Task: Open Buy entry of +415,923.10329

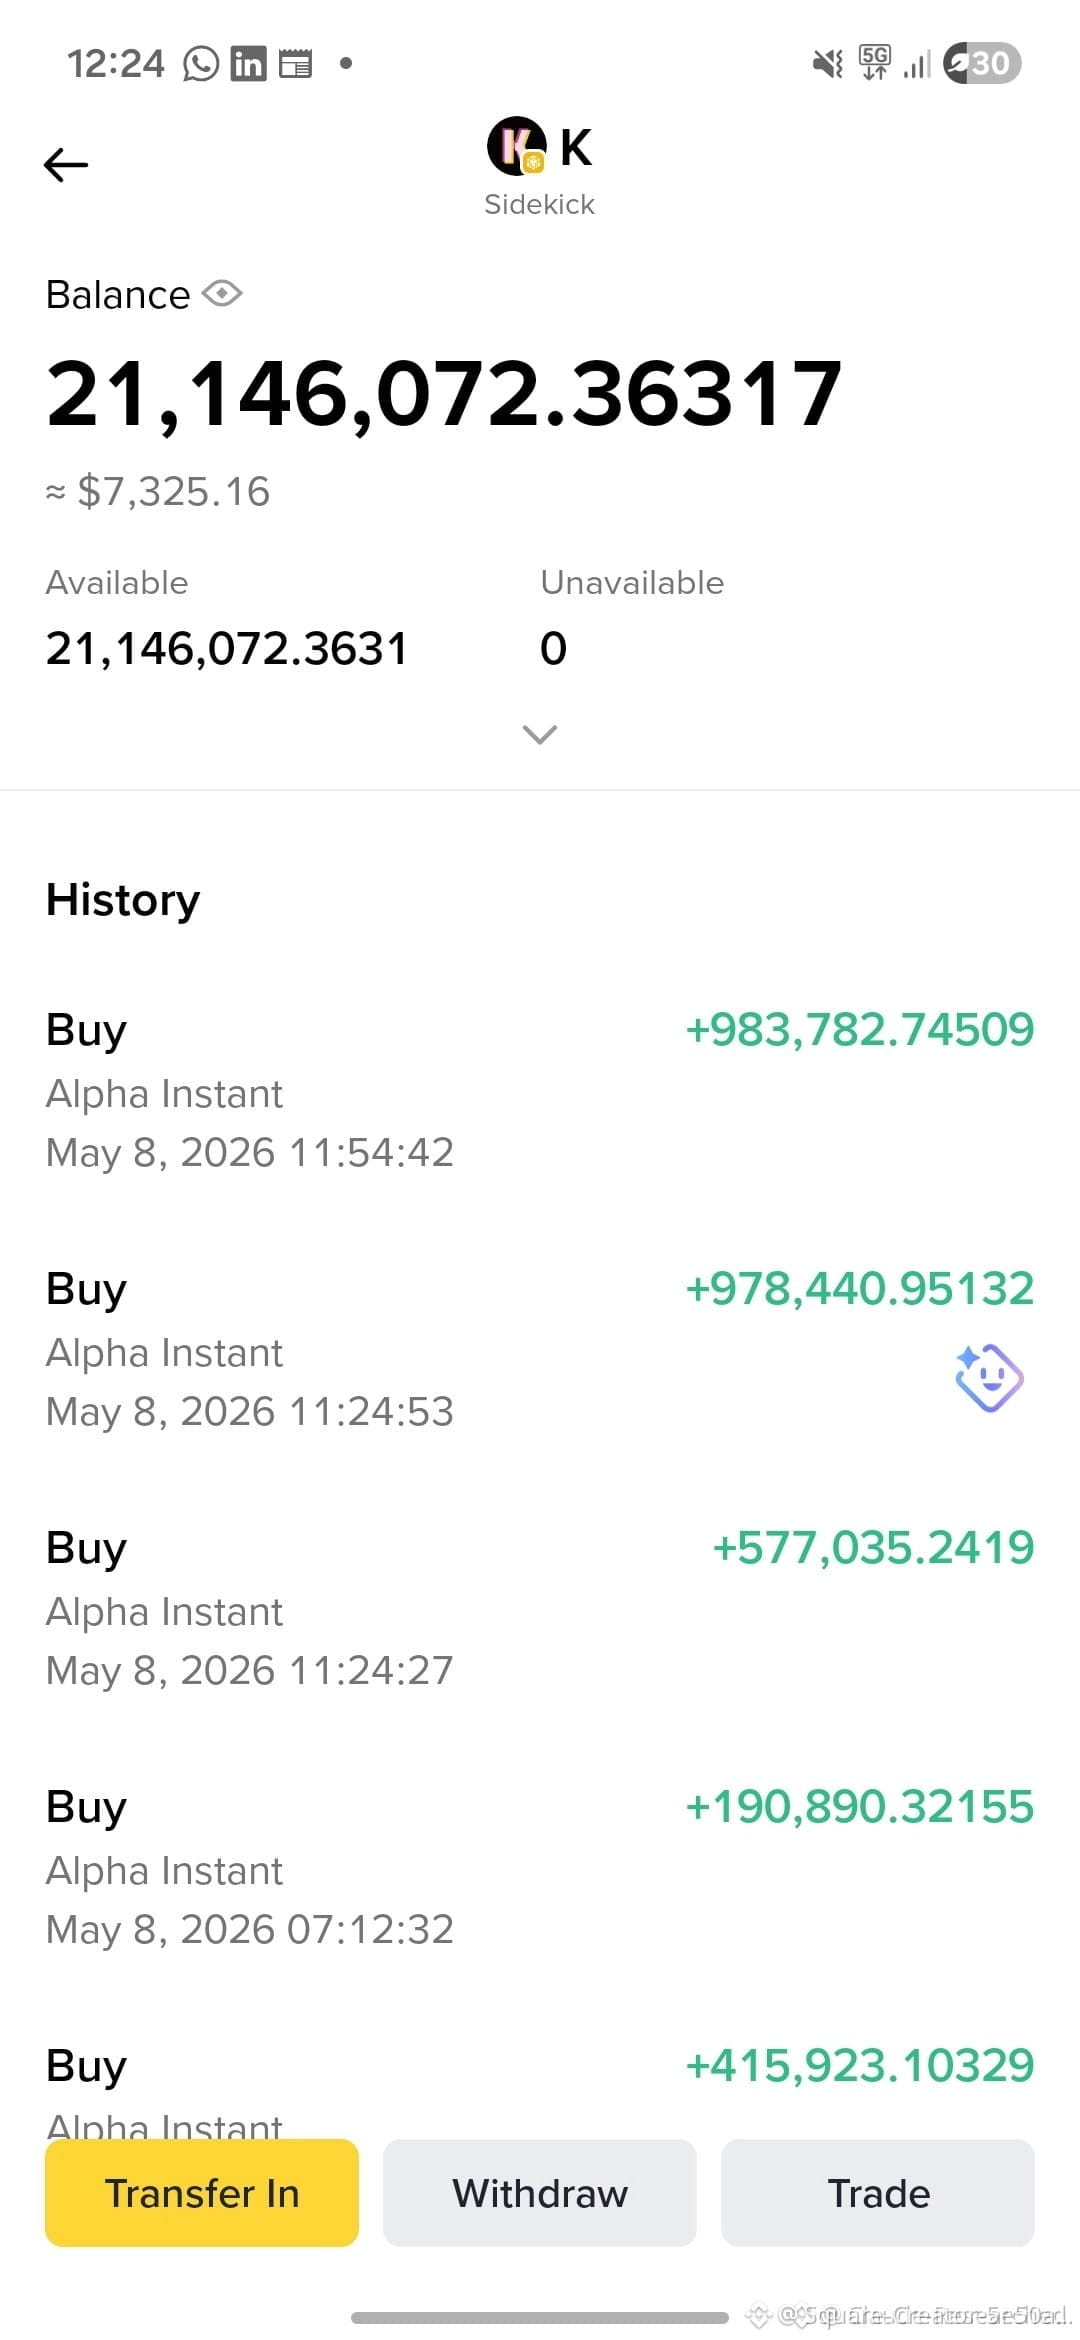Action: point(540,2088)
